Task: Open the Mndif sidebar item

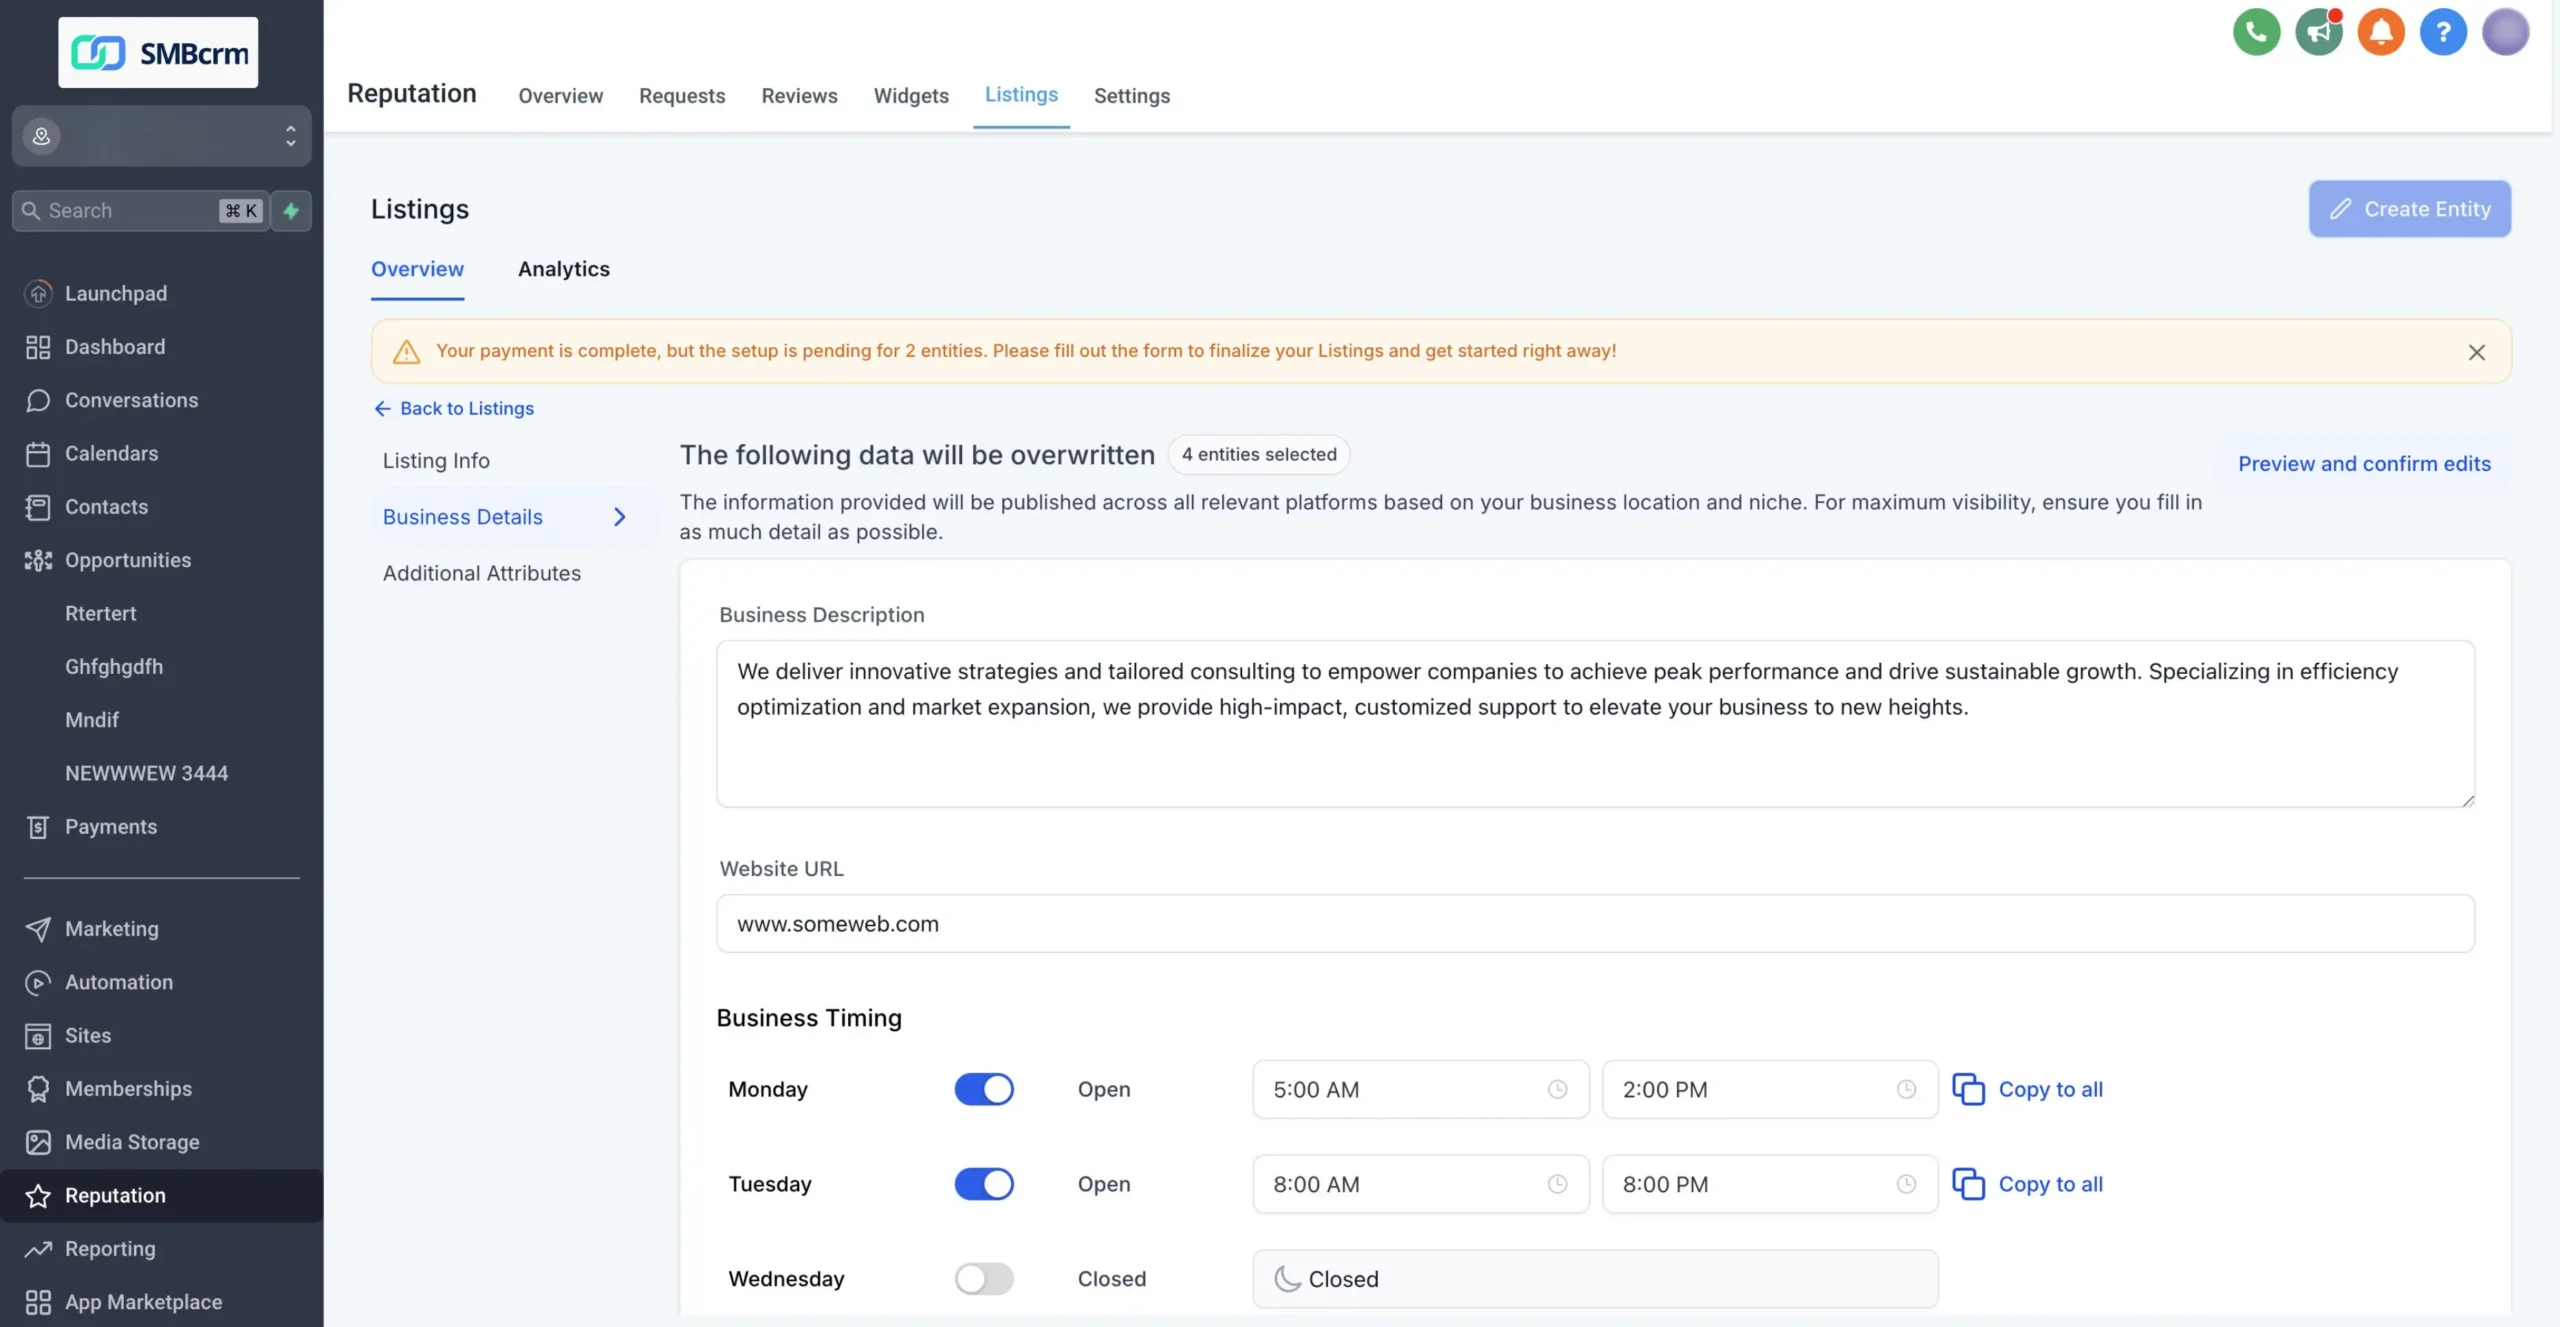Action: (92, 720)
